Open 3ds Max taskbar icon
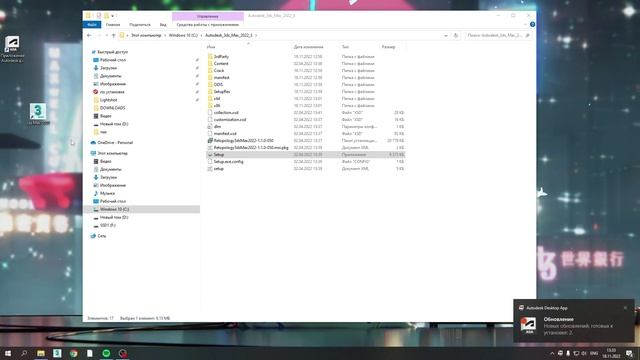 pos(57,353)
